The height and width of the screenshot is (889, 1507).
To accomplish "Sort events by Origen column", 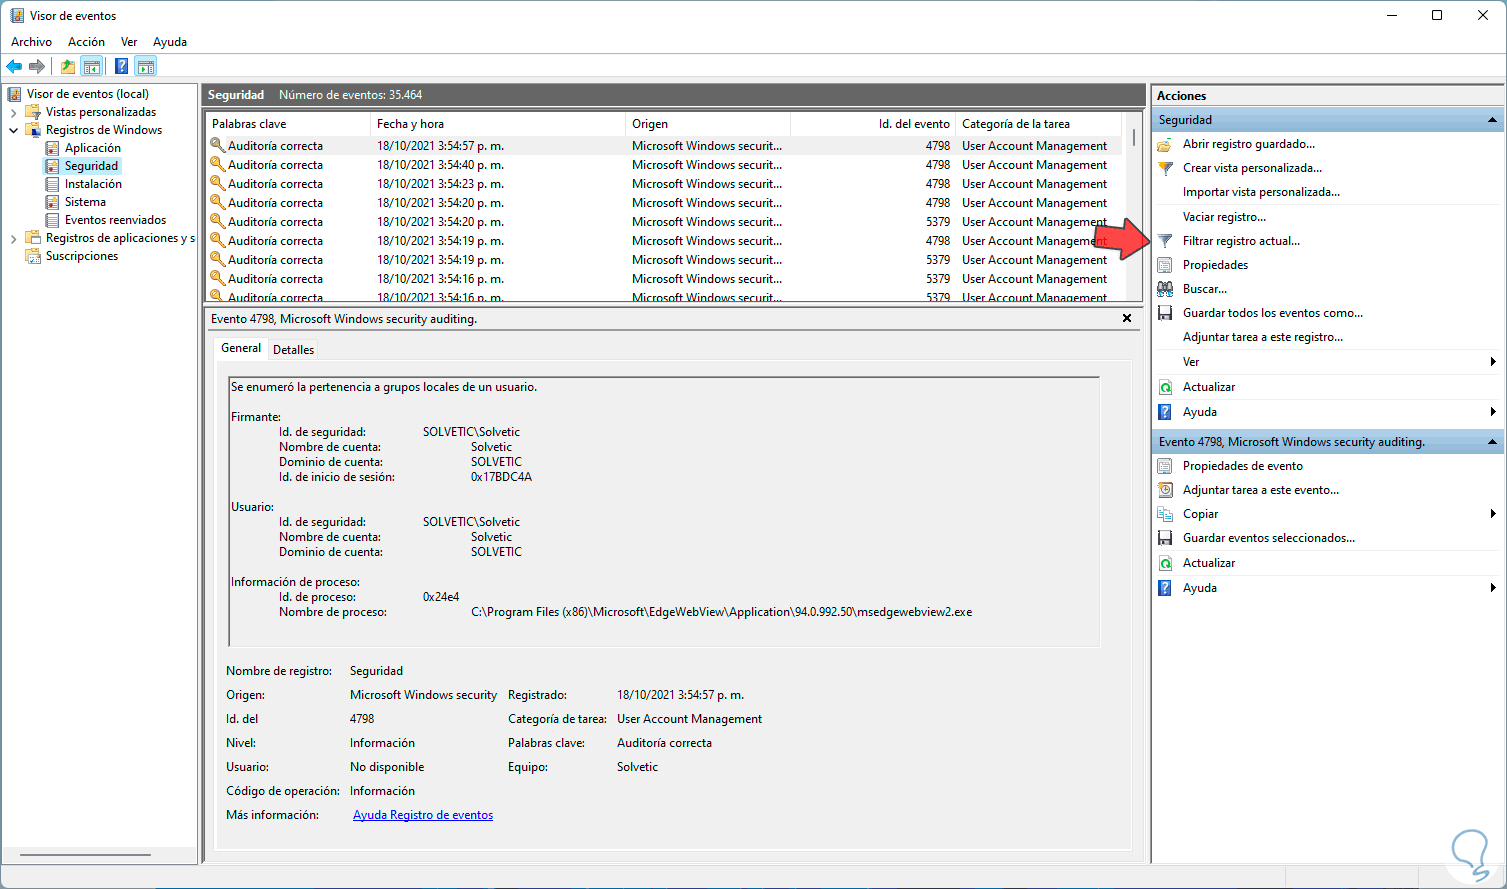I will point(708,124).
